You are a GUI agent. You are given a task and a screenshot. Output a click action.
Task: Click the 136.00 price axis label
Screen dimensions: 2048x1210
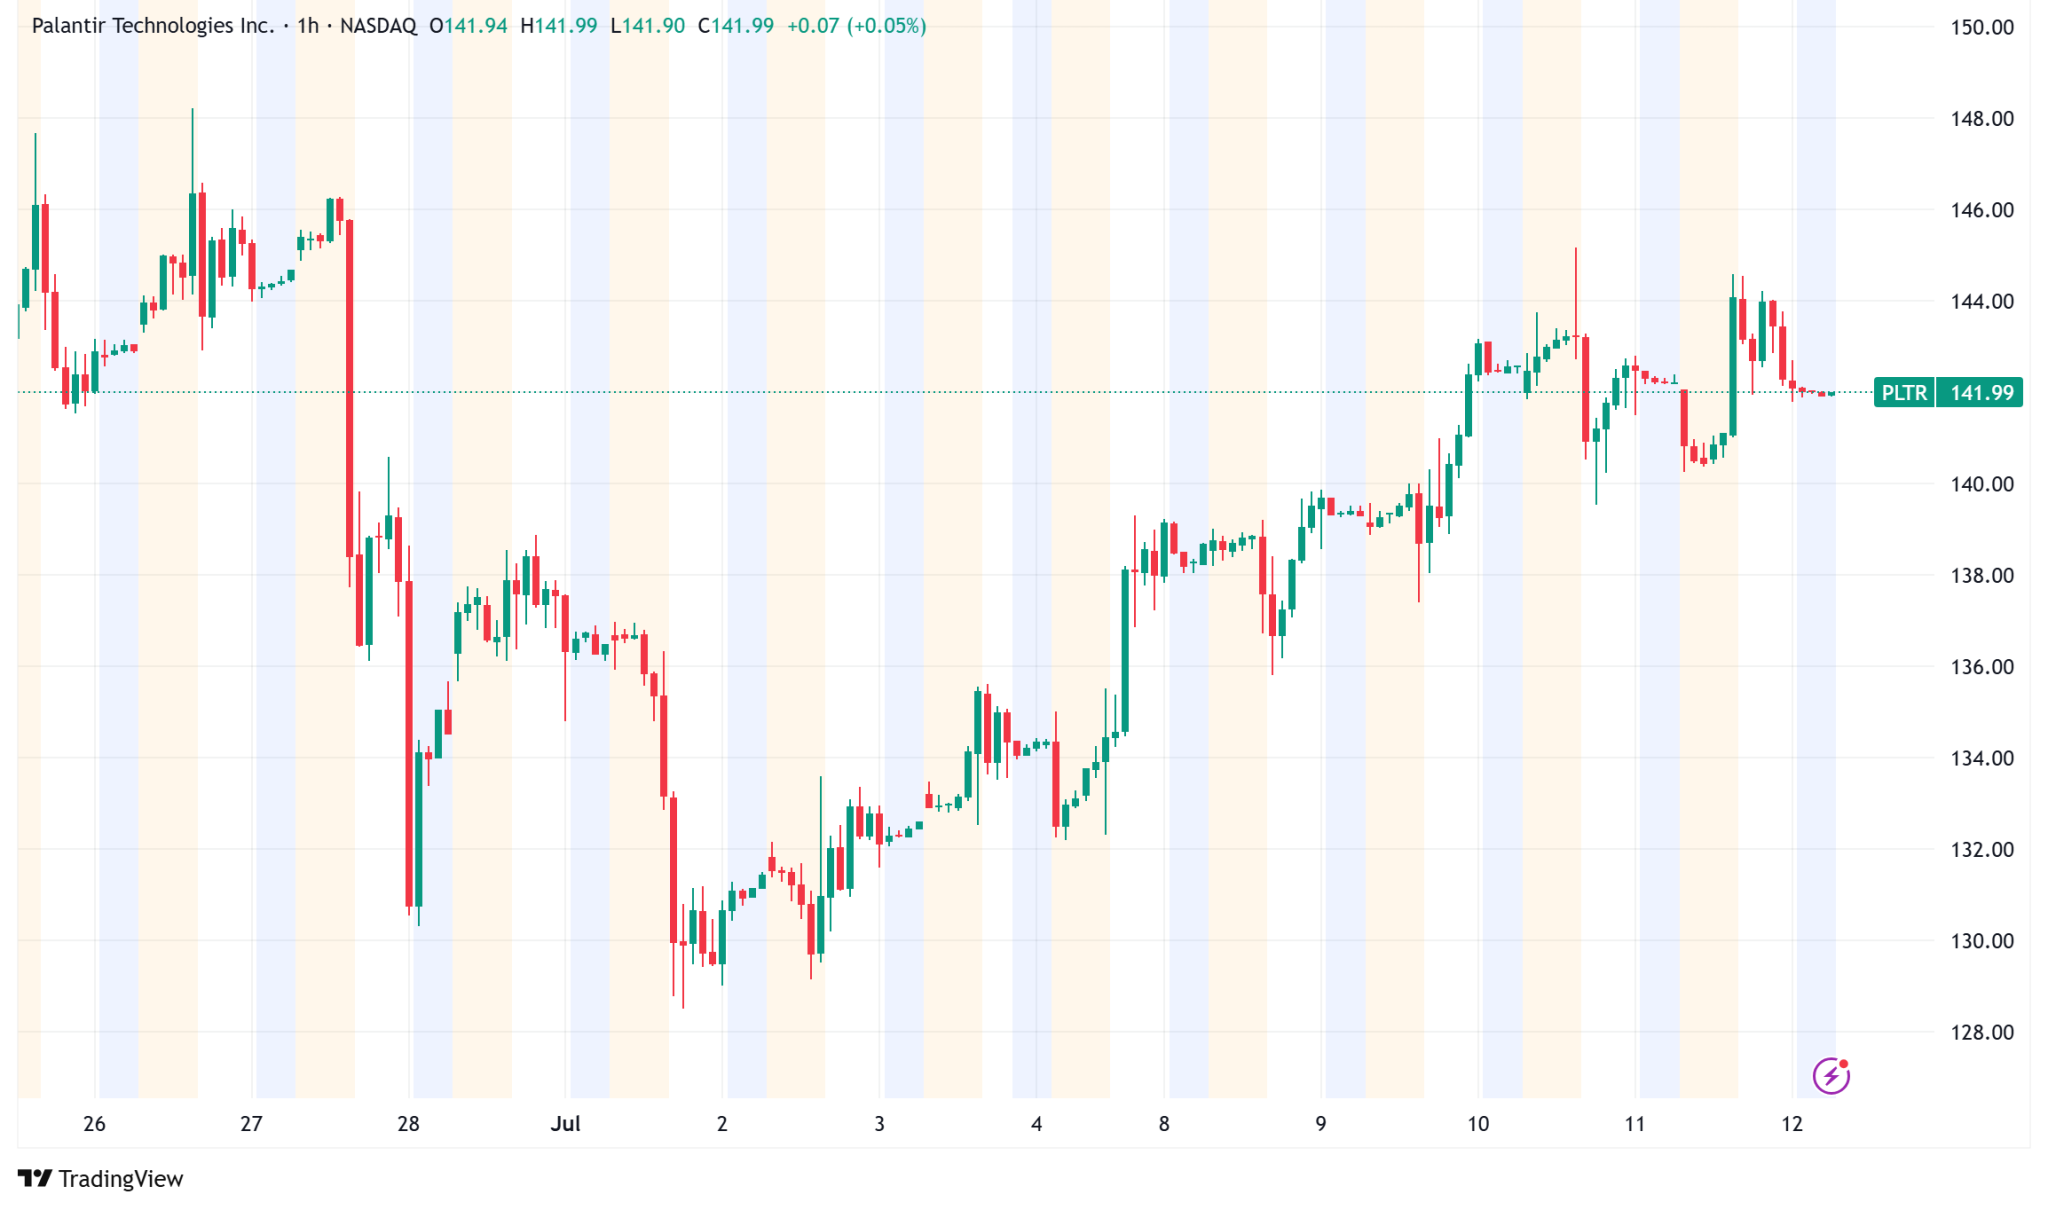tap(1981, 667)
